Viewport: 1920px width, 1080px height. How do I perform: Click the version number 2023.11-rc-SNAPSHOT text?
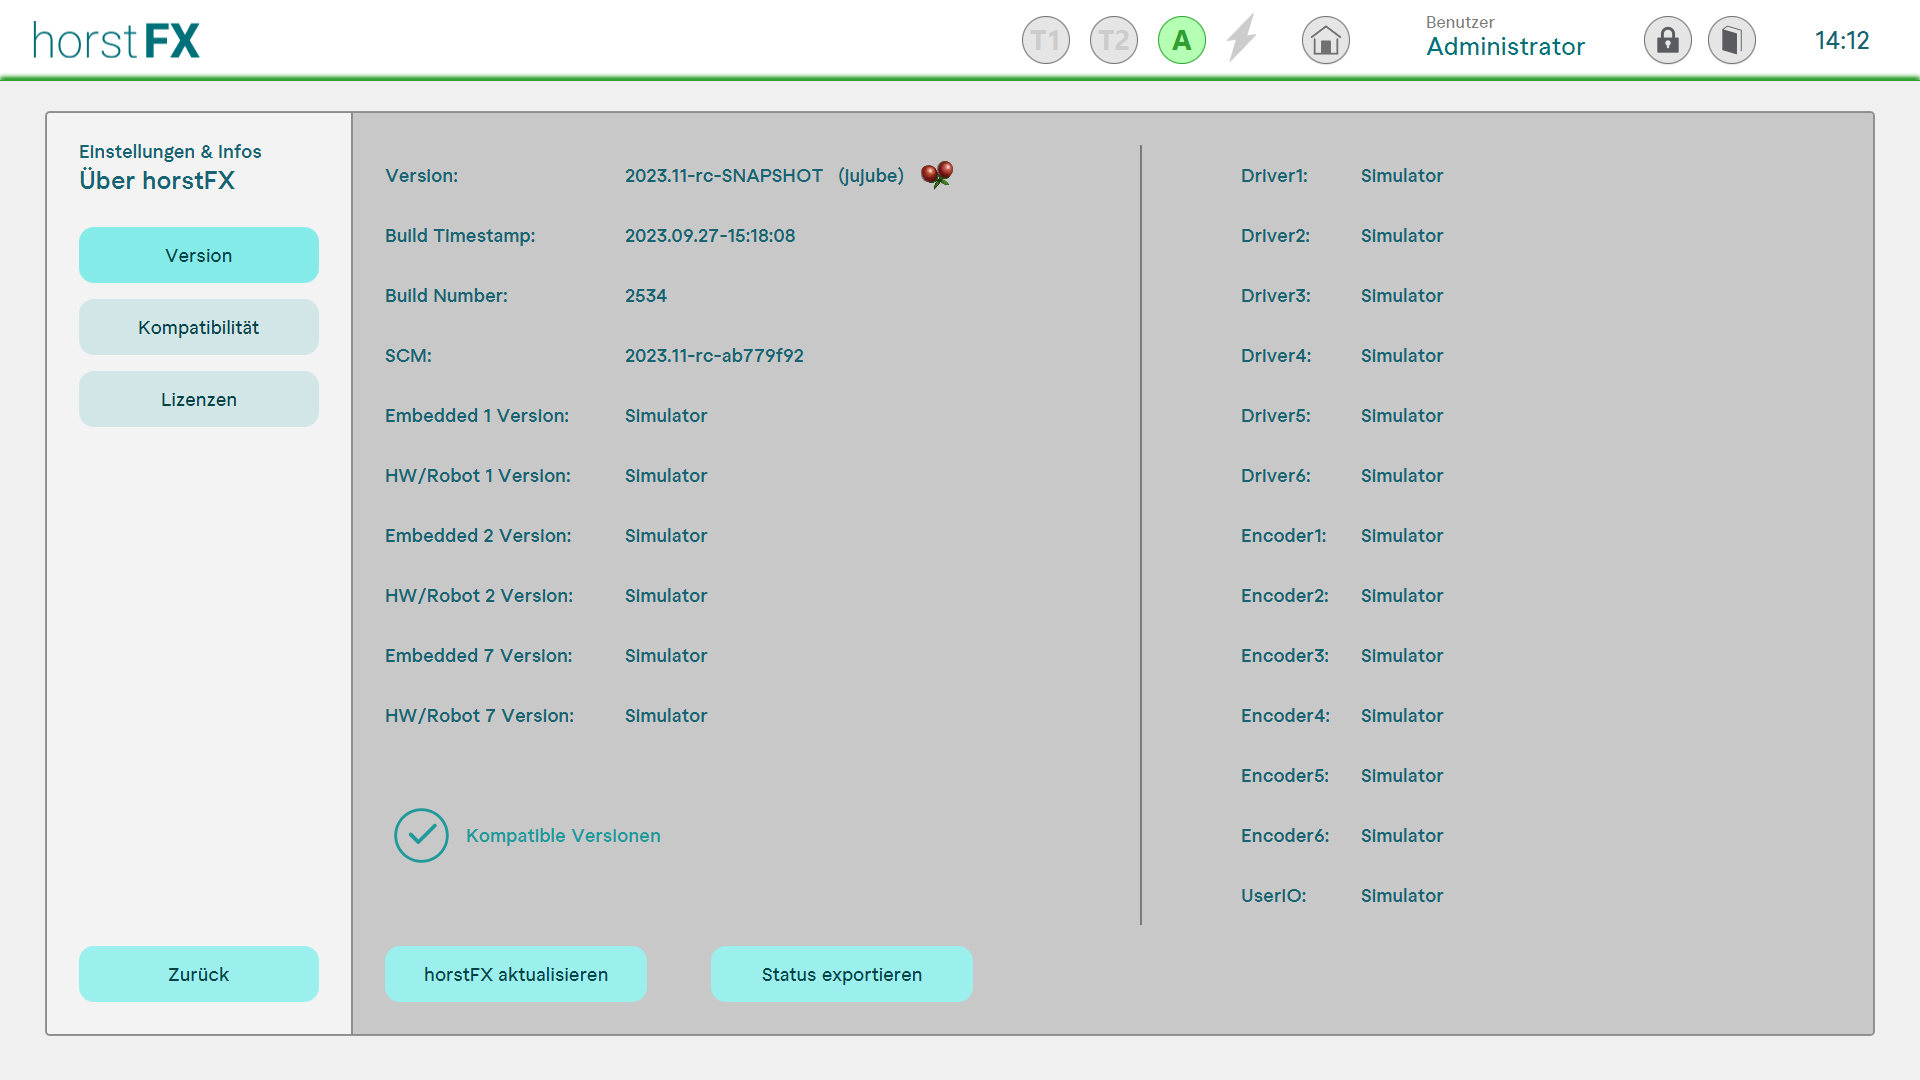(723, 176)
